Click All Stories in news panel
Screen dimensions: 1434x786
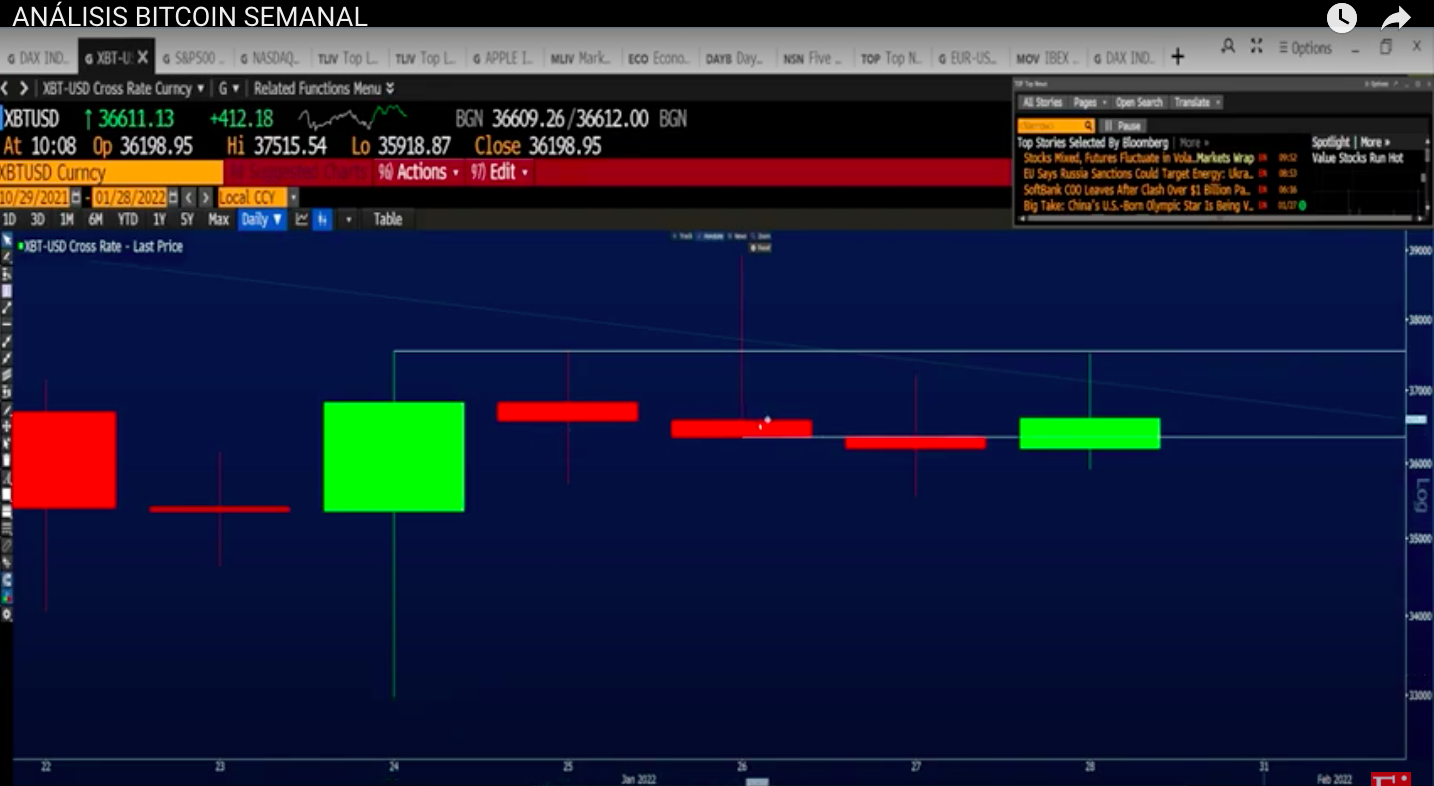pos(1042,102)
